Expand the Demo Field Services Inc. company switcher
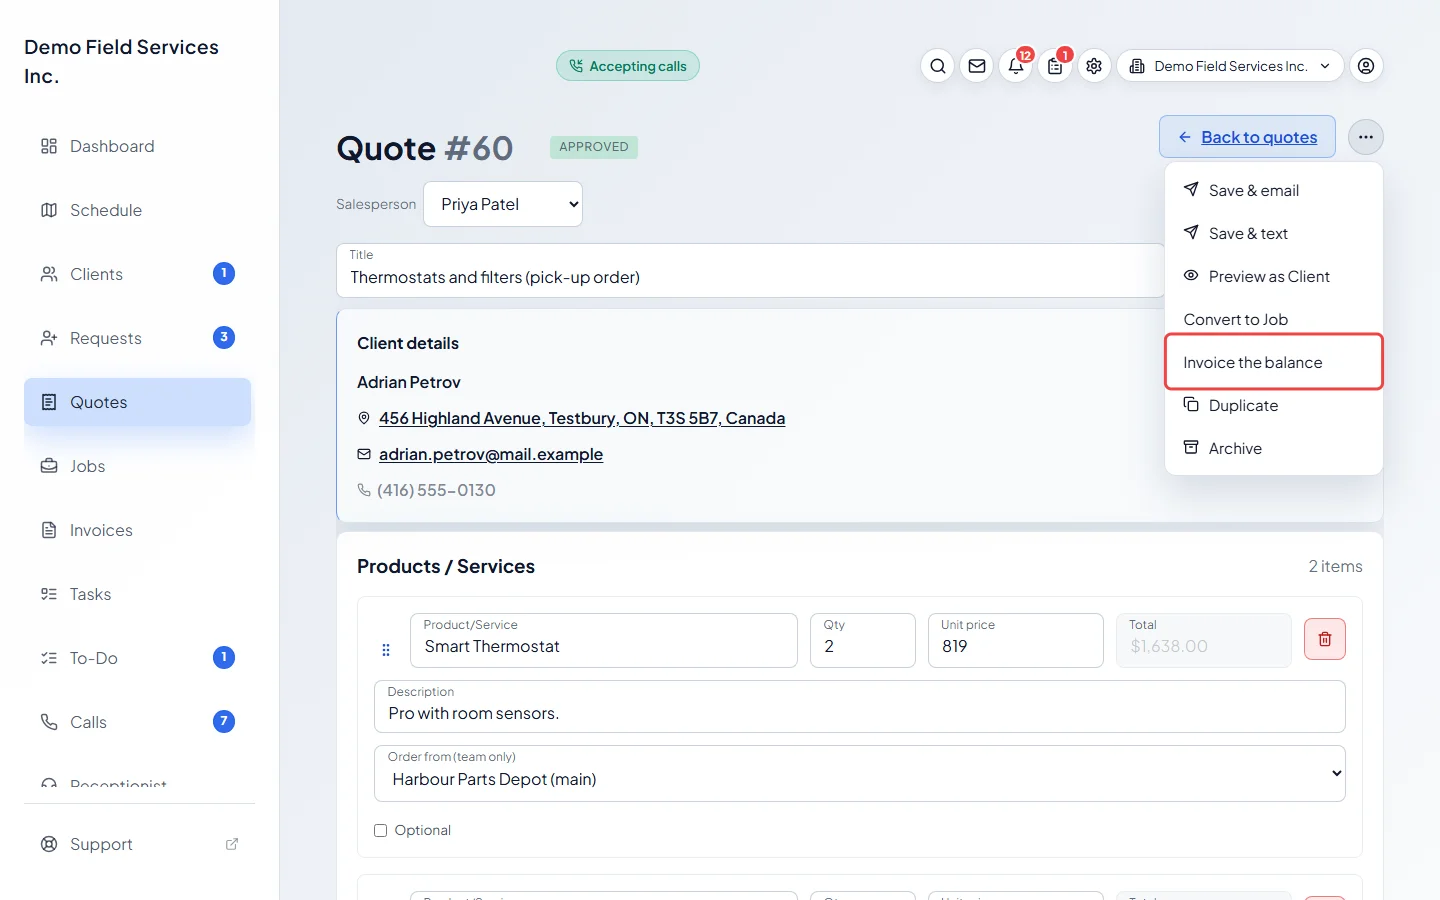1440x900 pixels. pyautogui.click(x=1230, y=66)
